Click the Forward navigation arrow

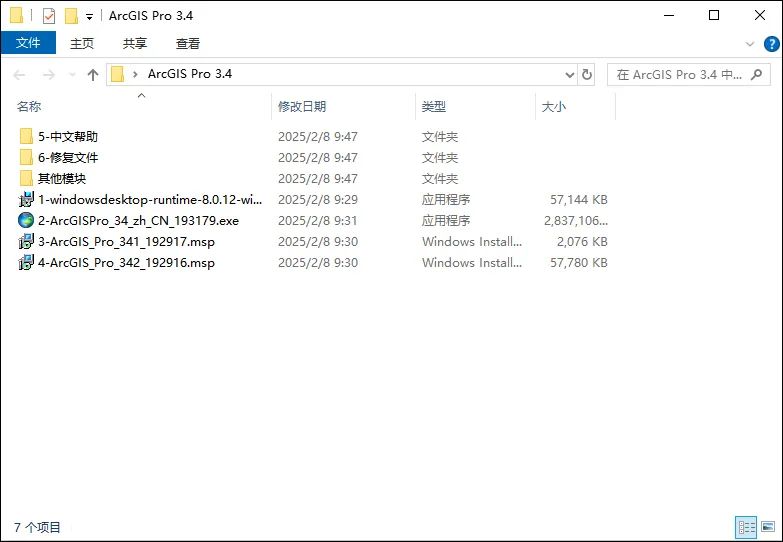point(48,75)
